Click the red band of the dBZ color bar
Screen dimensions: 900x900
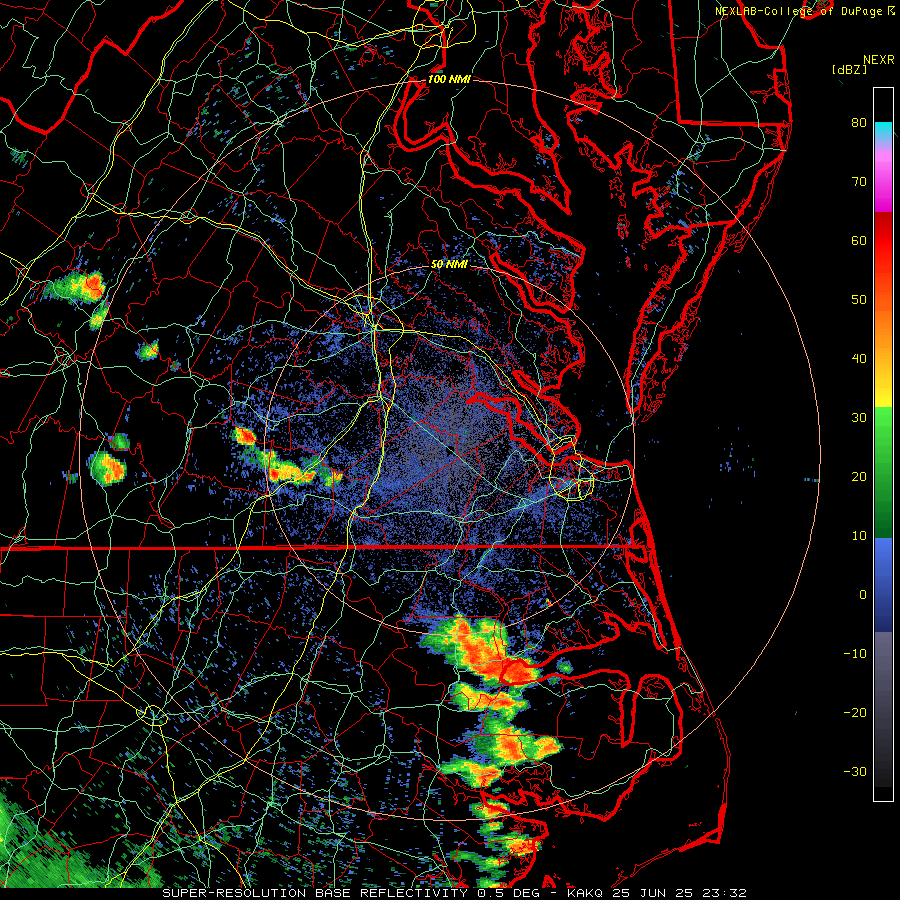[883, 240]
